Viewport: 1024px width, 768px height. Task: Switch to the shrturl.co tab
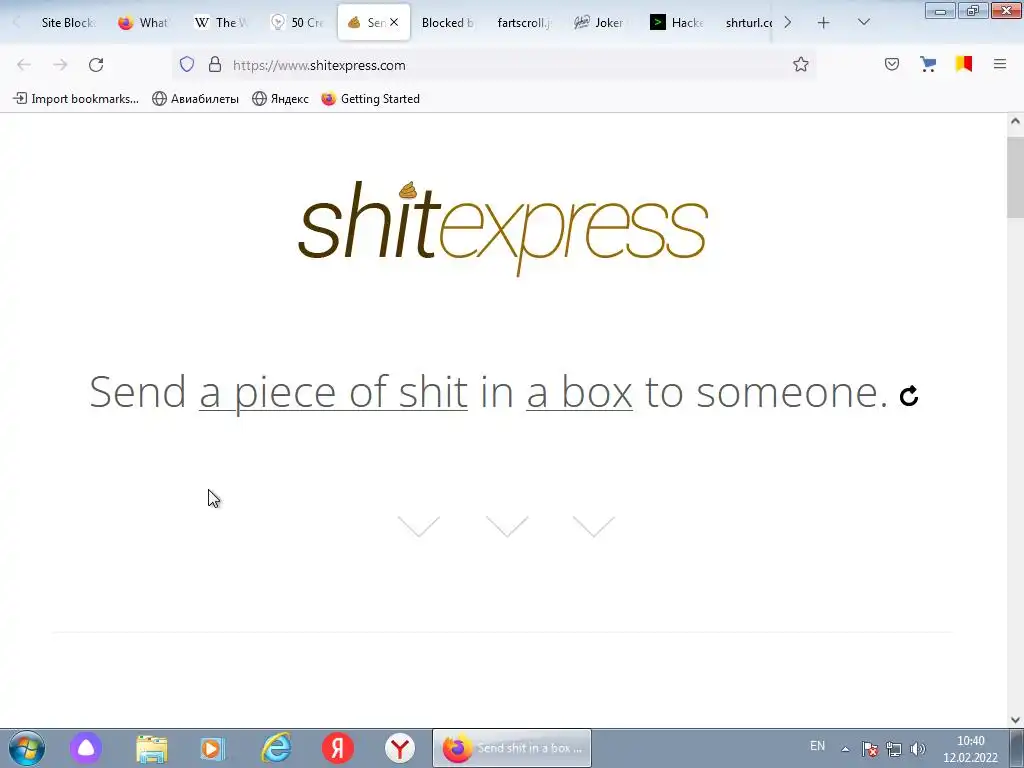[747, 23]
